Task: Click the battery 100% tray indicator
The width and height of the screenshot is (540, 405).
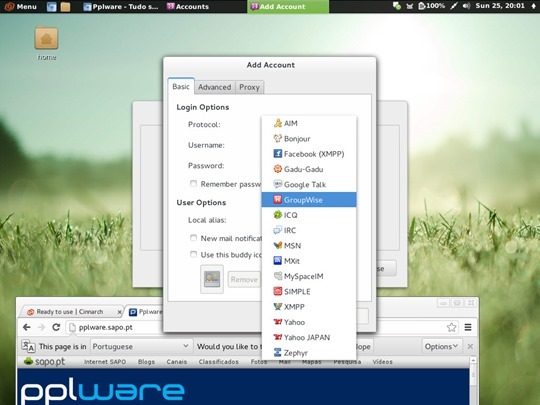Action: point(432,6)
